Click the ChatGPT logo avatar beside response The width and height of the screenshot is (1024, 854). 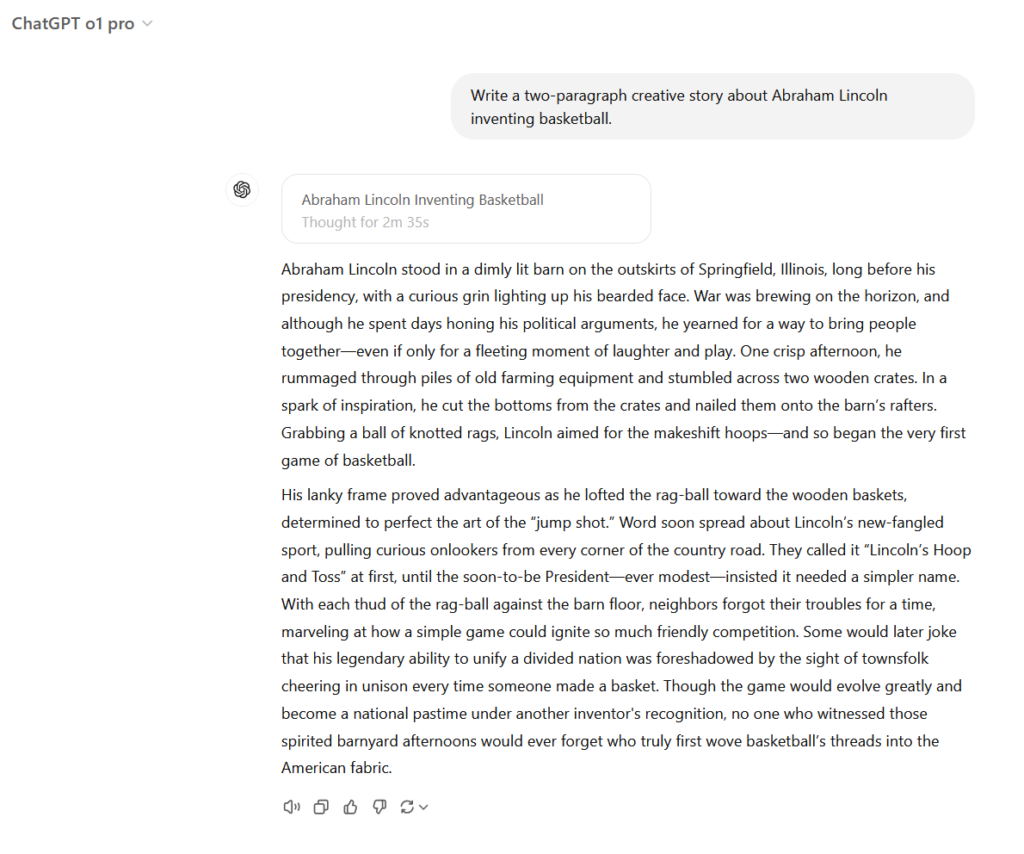point(242,190)
